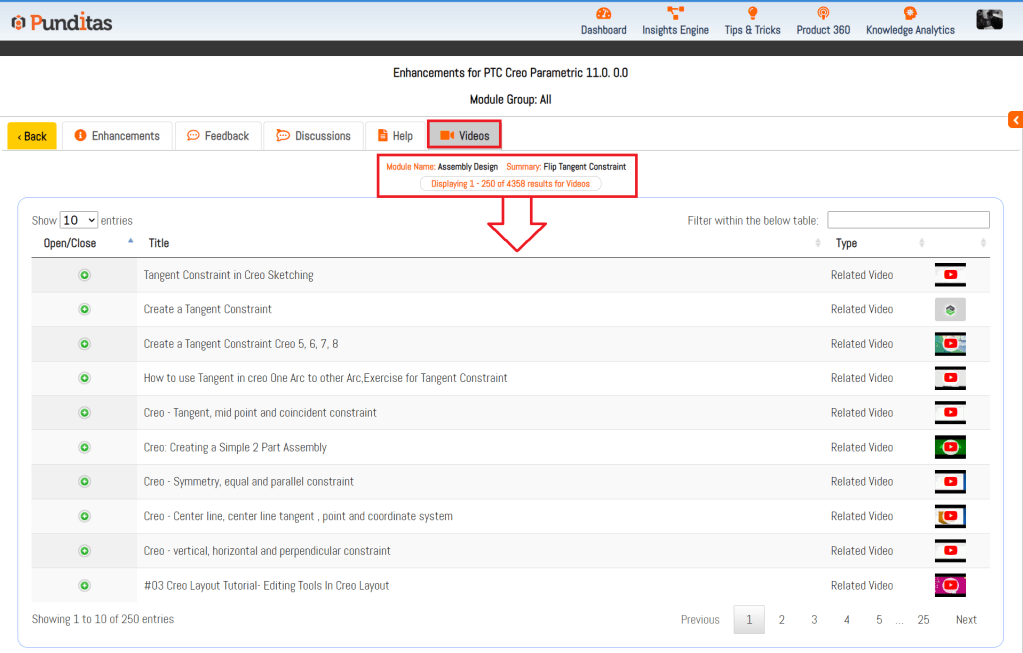
Task: Go back using the Back button
Action: 32,136
